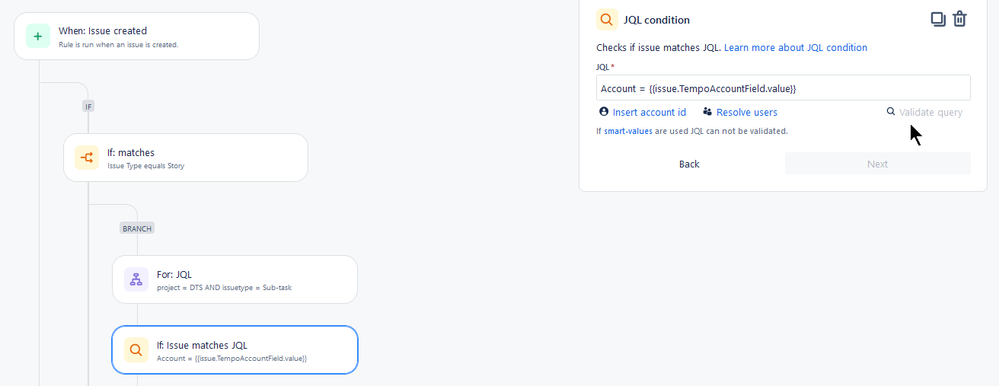Click Validate query
The height and width of the screenshot is (386, 999).
pos(930,112)
